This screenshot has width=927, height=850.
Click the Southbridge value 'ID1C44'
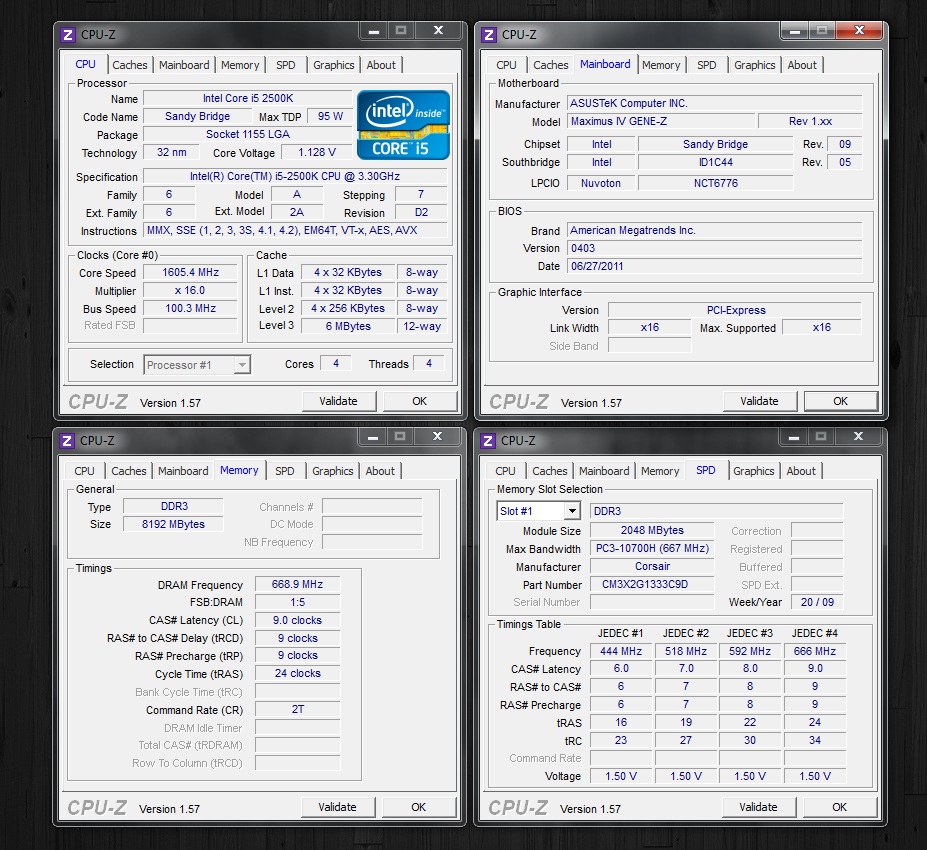click(716, 162)
